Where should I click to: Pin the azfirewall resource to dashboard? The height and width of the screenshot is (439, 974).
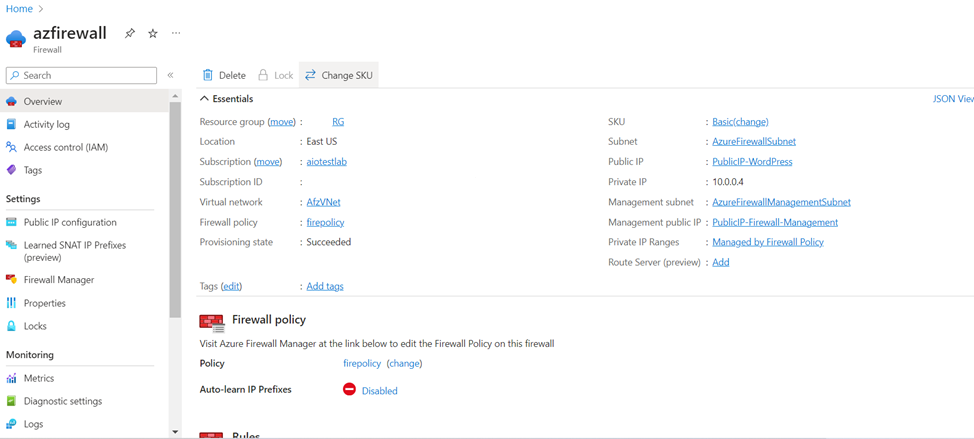click(130, 33)
